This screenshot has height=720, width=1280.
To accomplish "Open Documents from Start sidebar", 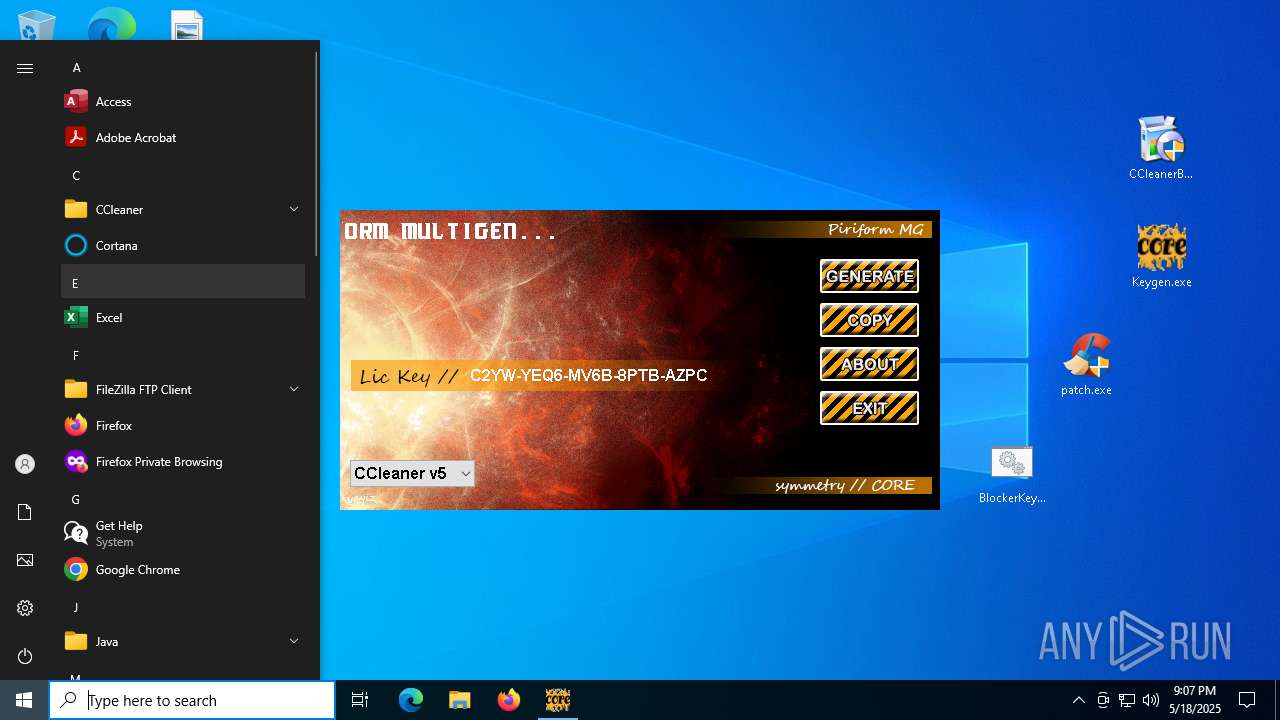I will click(x=25, y=512).
